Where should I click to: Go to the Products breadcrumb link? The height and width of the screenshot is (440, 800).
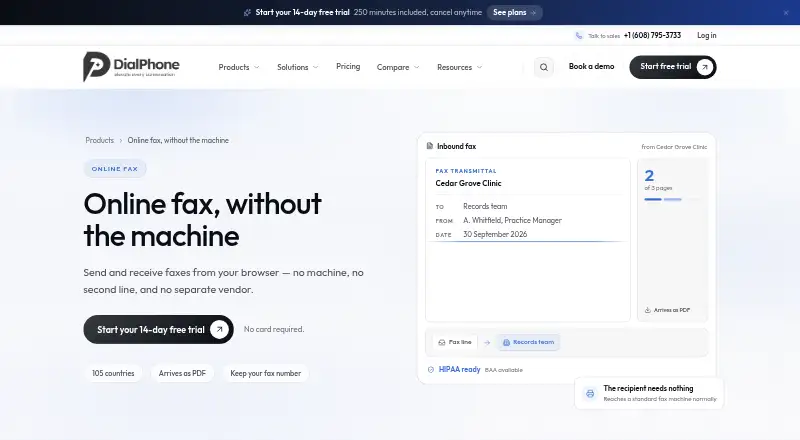pos(99,140)
